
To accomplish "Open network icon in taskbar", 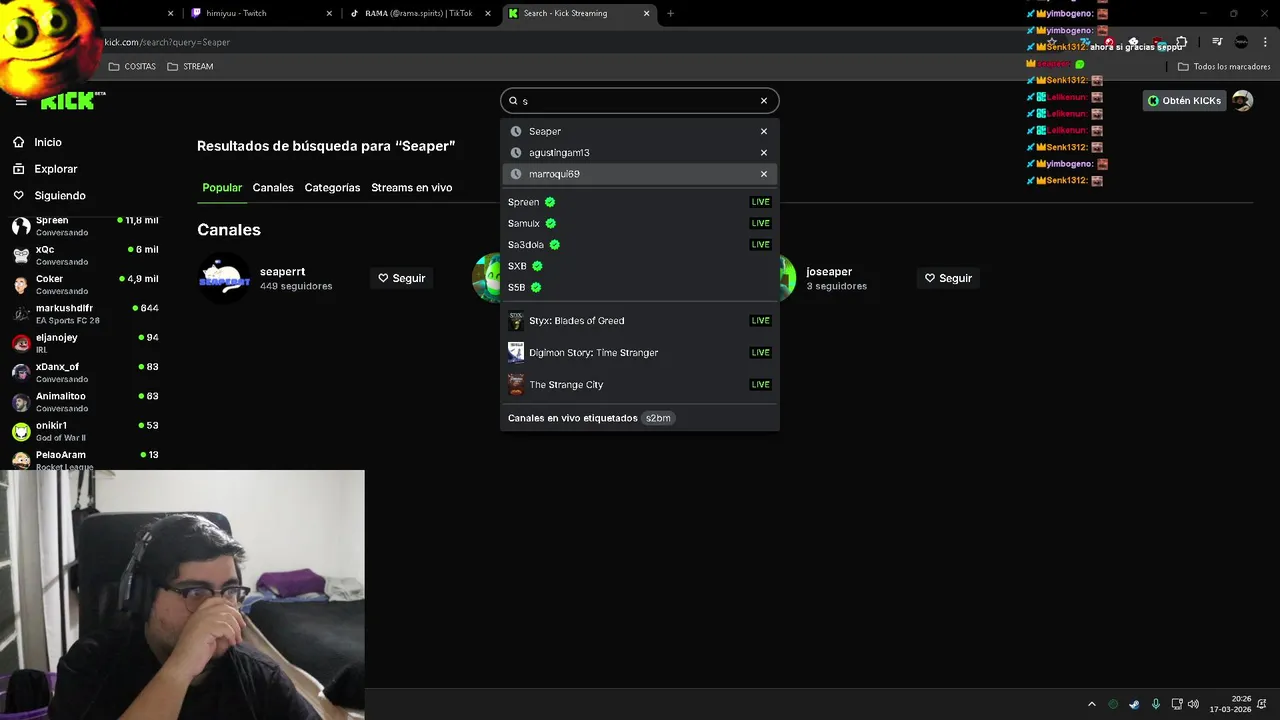I will (1177, 704).
